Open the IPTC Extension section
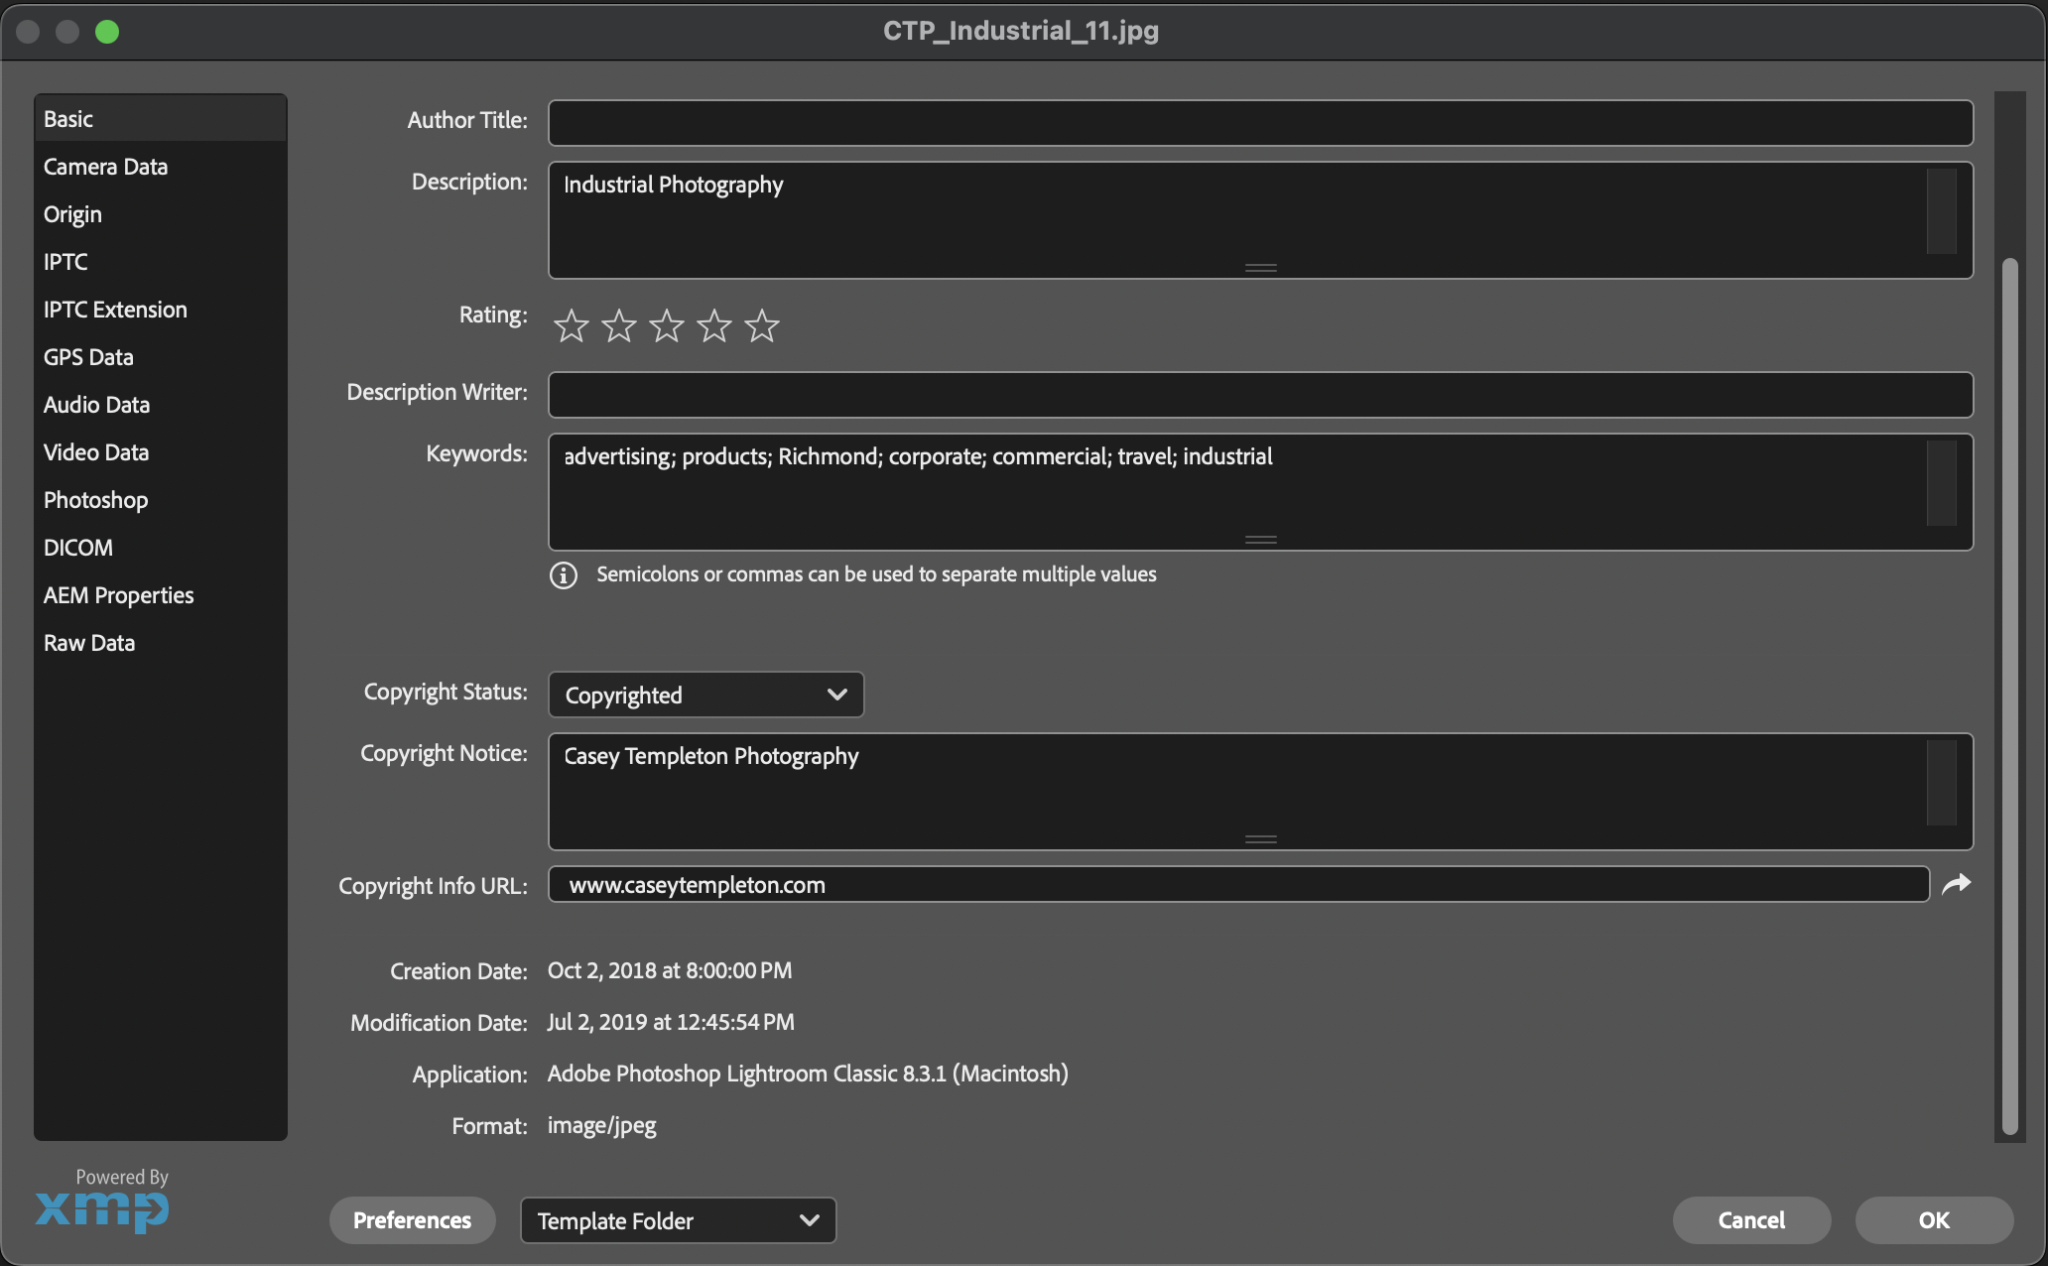The width and height of the screenshot is (2048, 1266). (115, 309)
